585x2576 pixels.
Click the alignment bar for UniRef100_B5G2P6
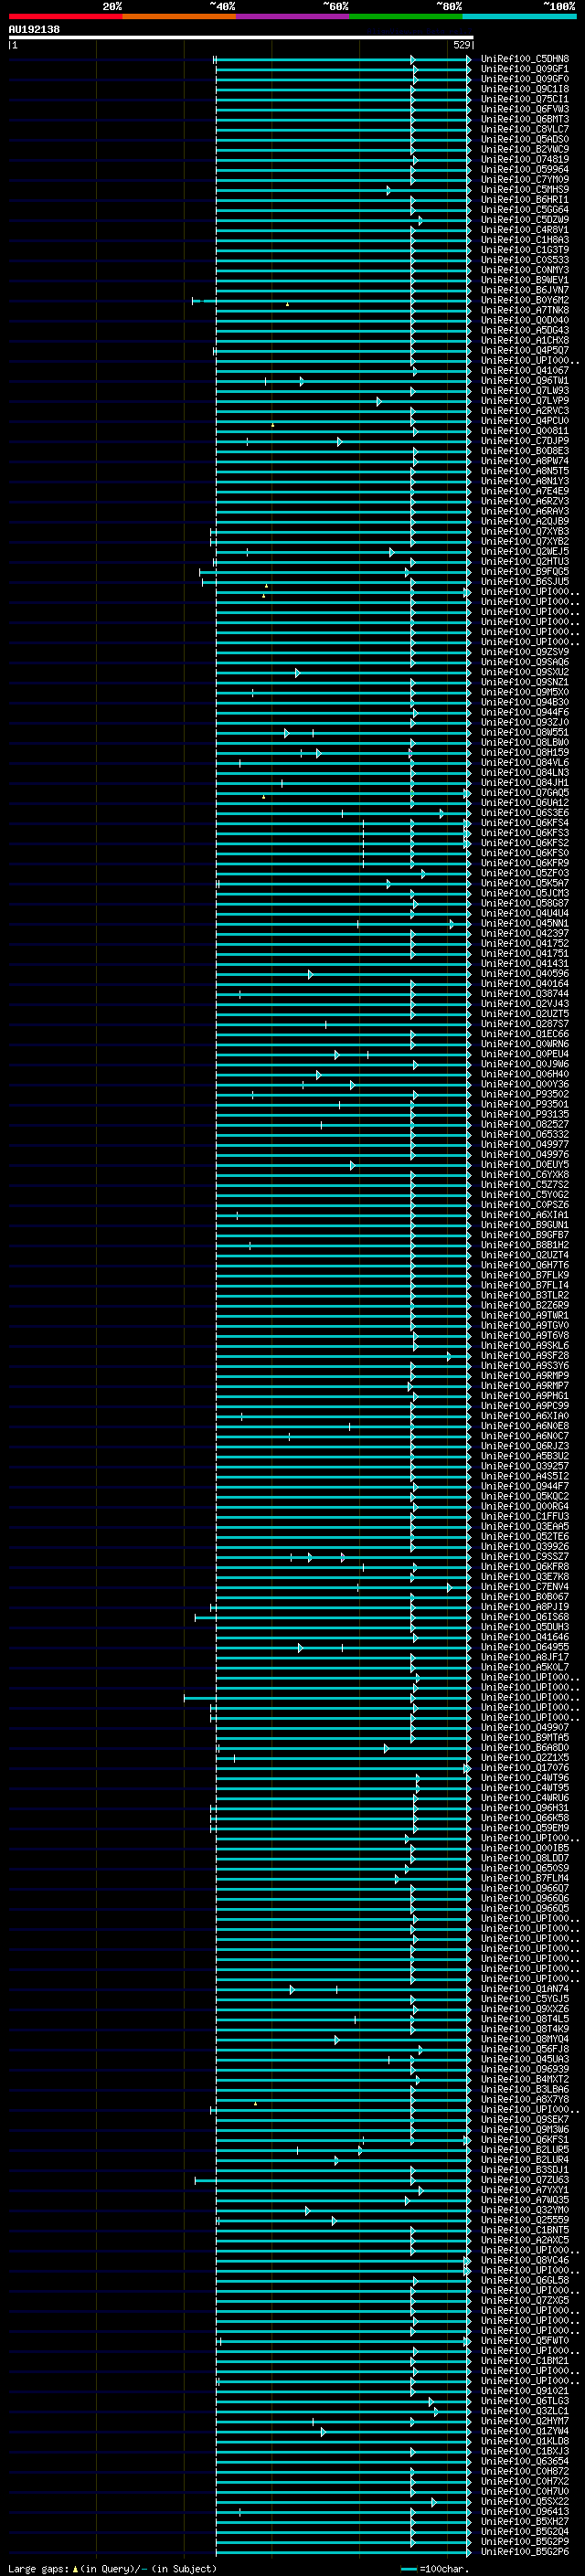point(343,2552)
